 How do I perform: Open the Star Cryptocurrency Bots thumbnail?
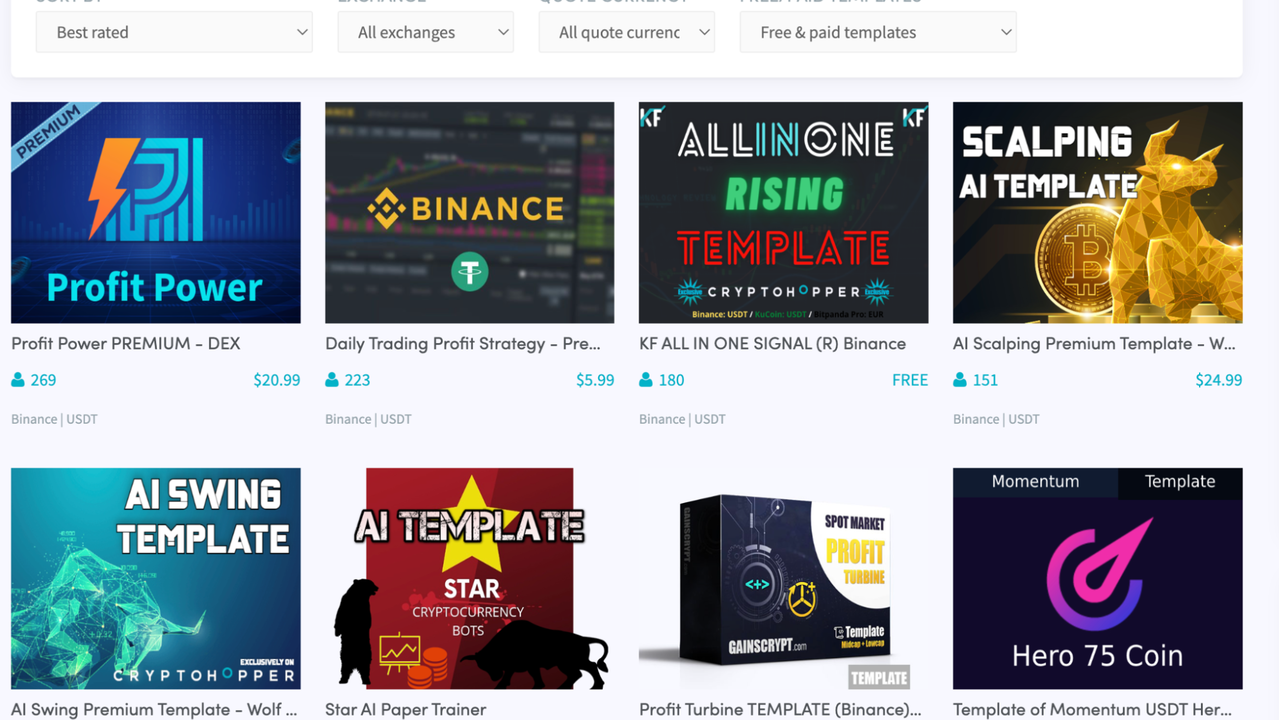470,578
